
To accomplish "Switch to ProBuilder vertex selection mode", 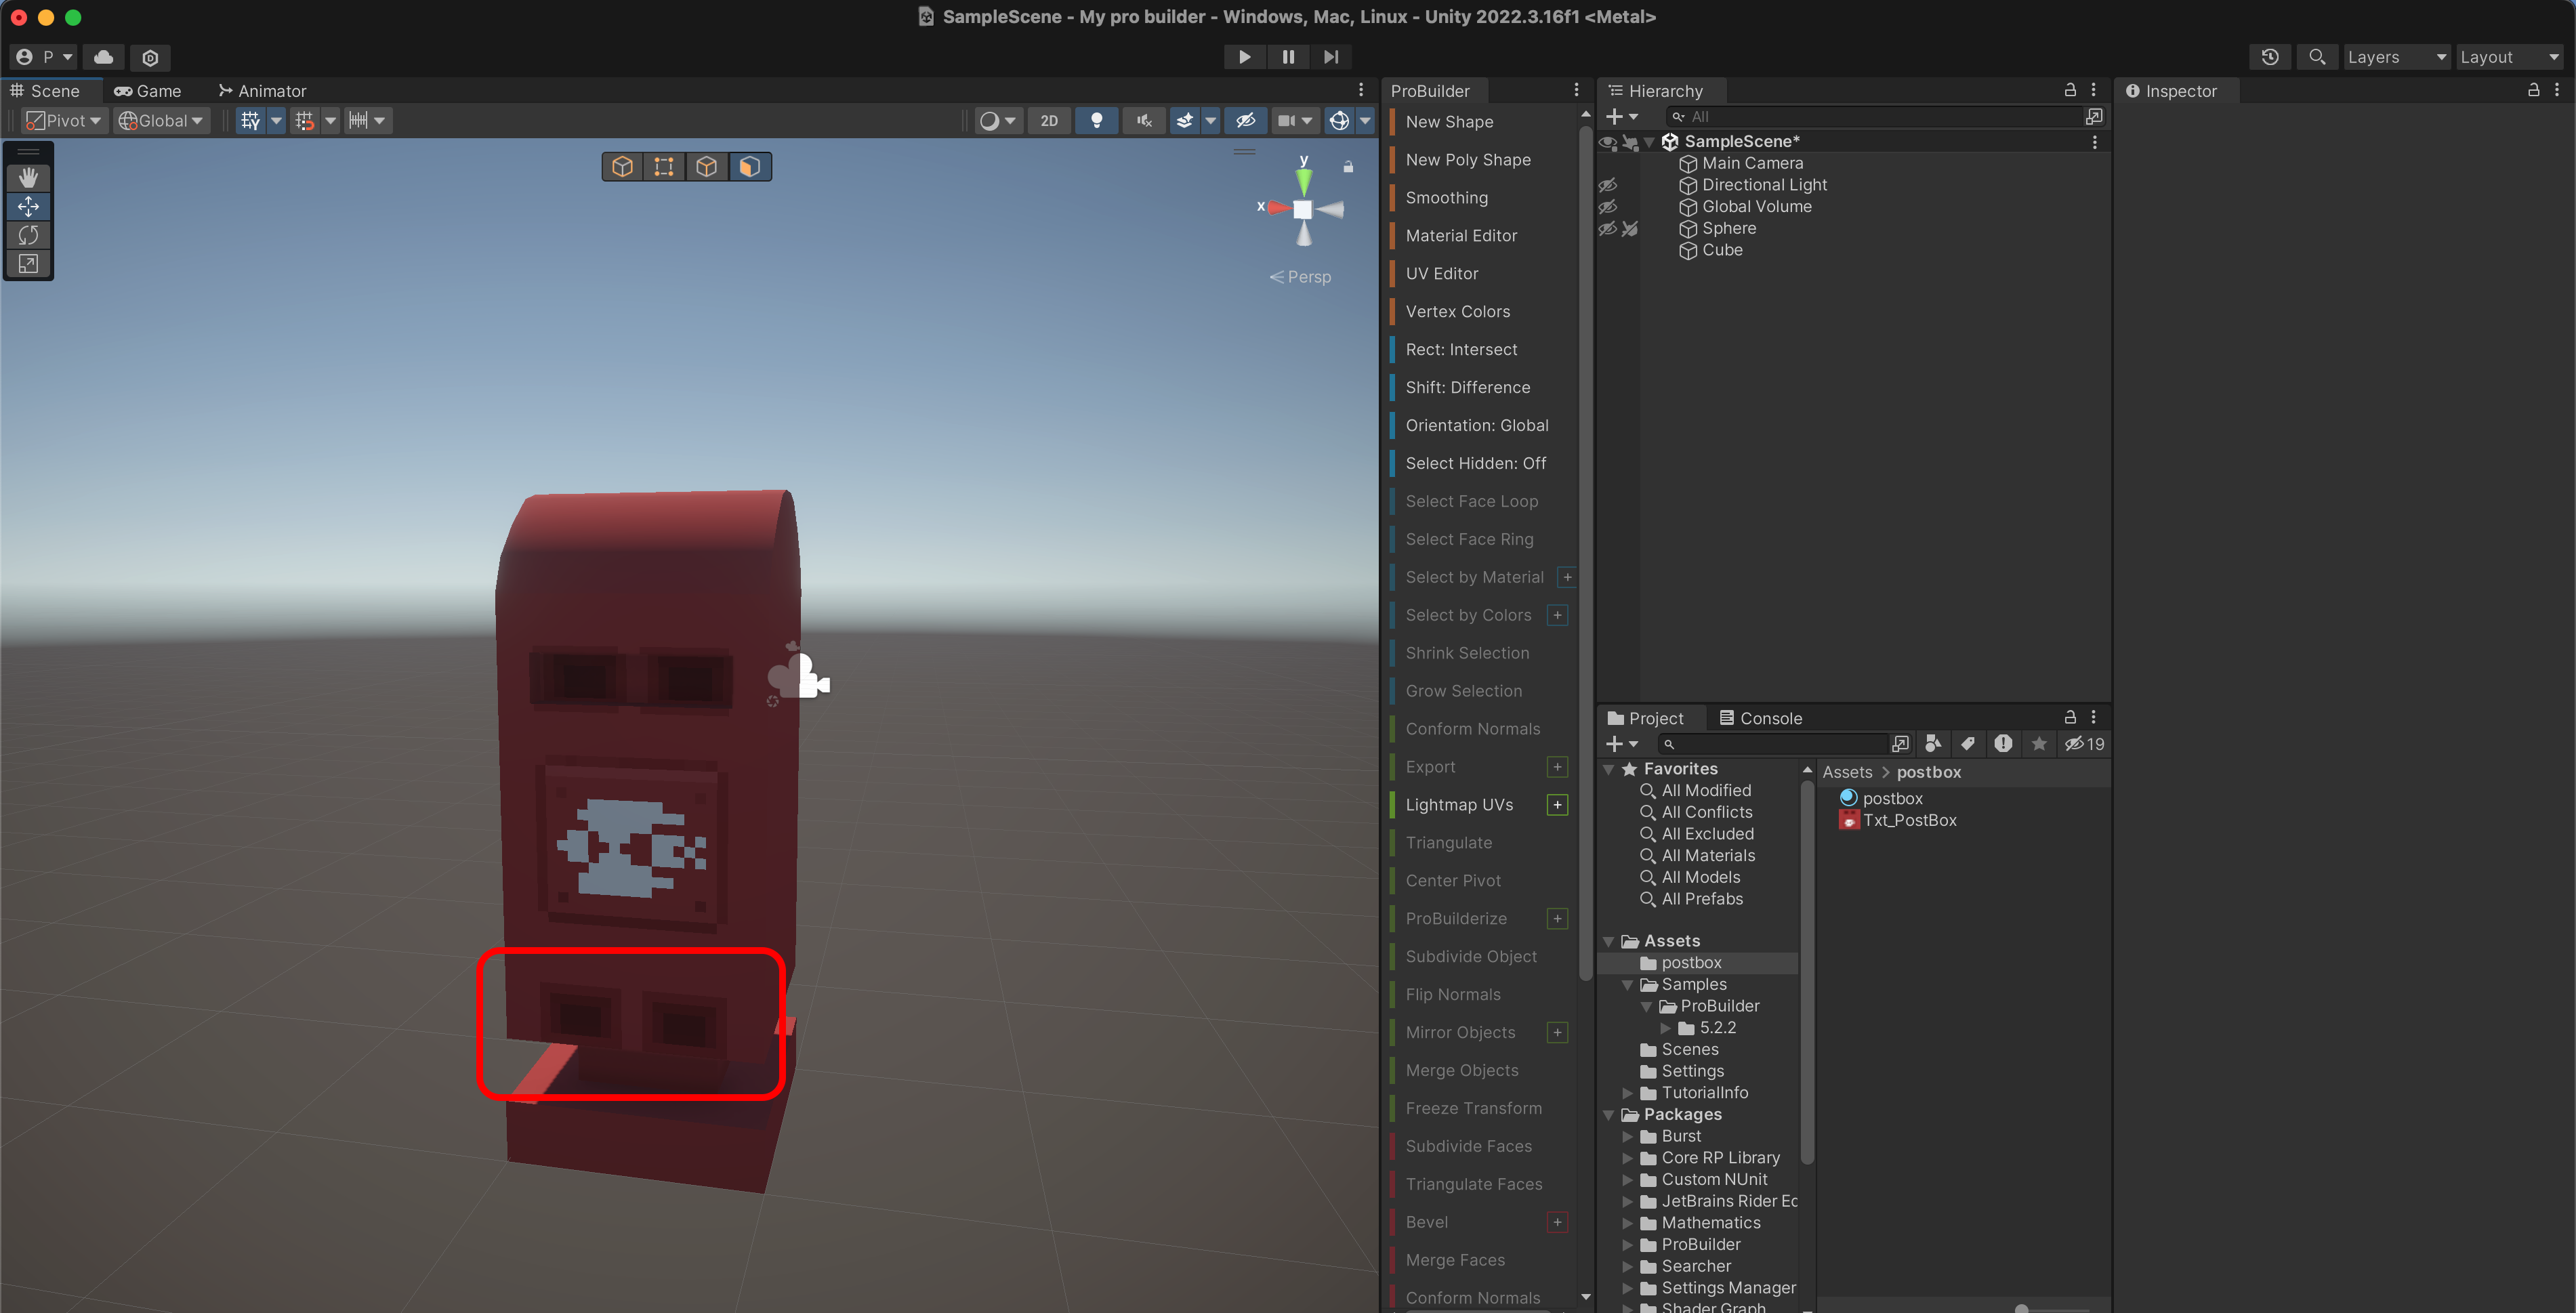I will pos(664,166).
